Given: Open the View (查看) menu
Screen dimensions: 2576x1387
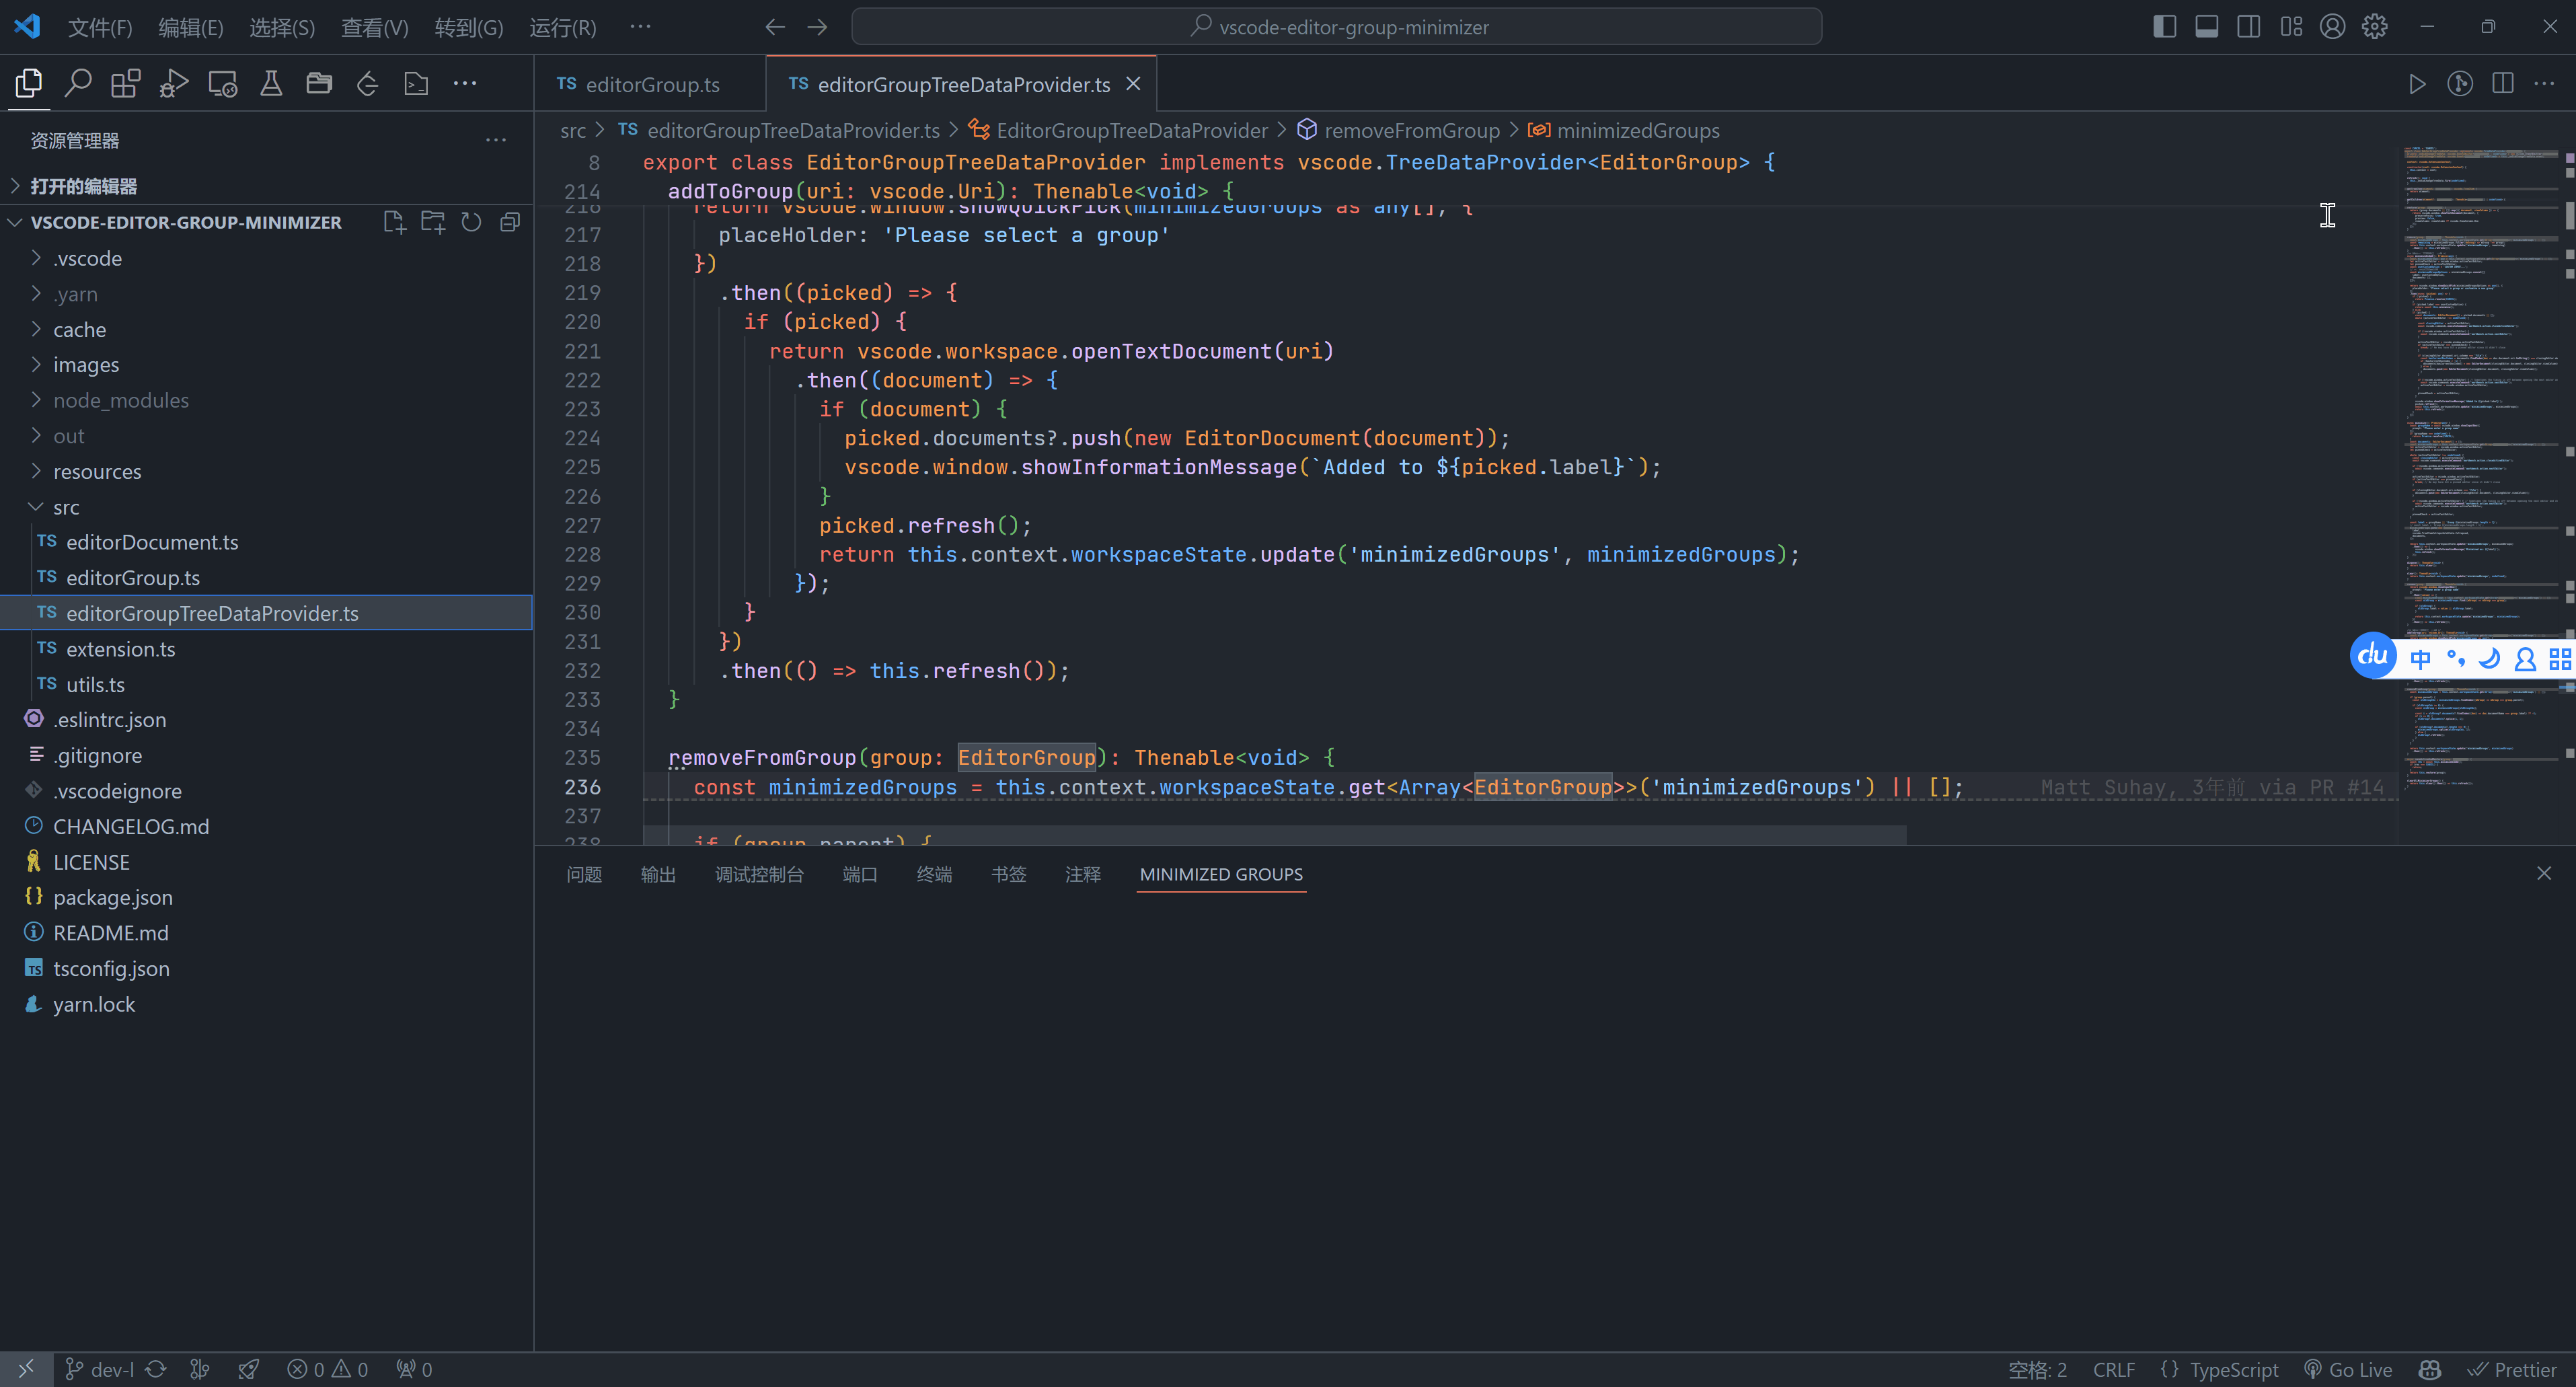Looking at the screenshot, I should point(374,27).
